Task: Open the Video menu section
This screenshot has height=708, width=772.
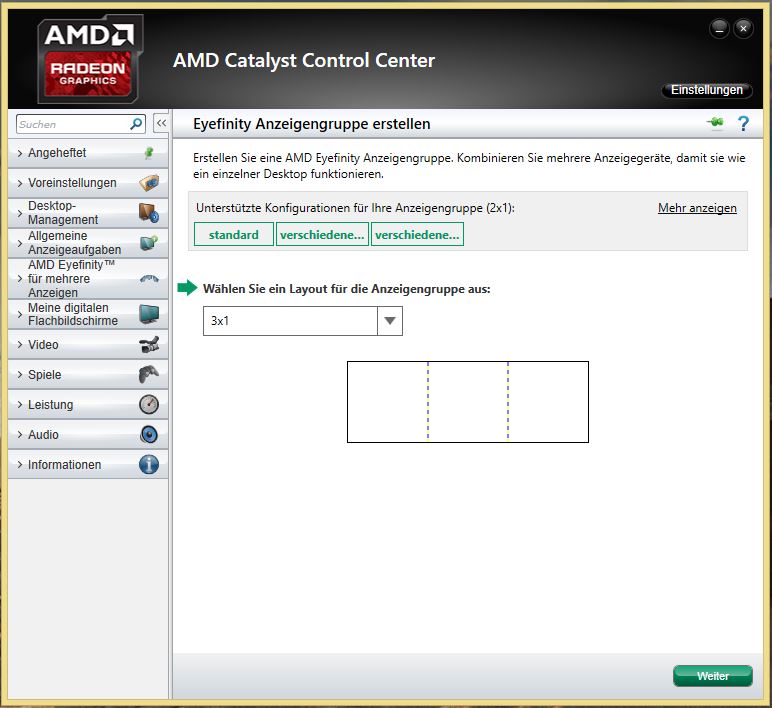Action: point(88,345)
